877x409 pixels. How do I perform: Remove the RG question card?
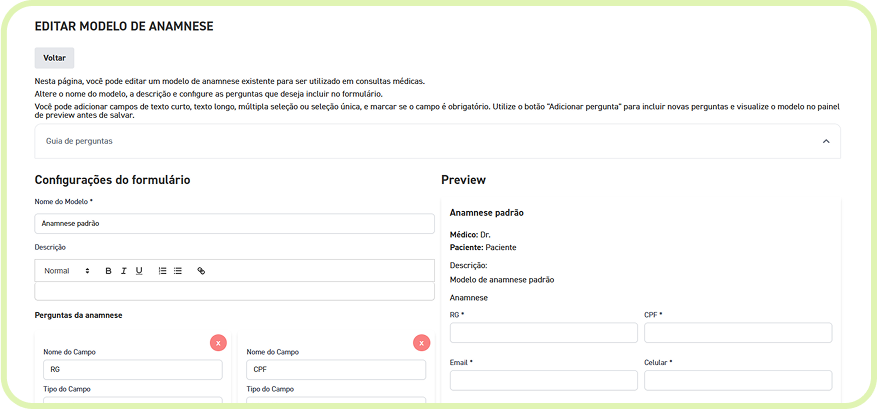(x=218, y=342)
